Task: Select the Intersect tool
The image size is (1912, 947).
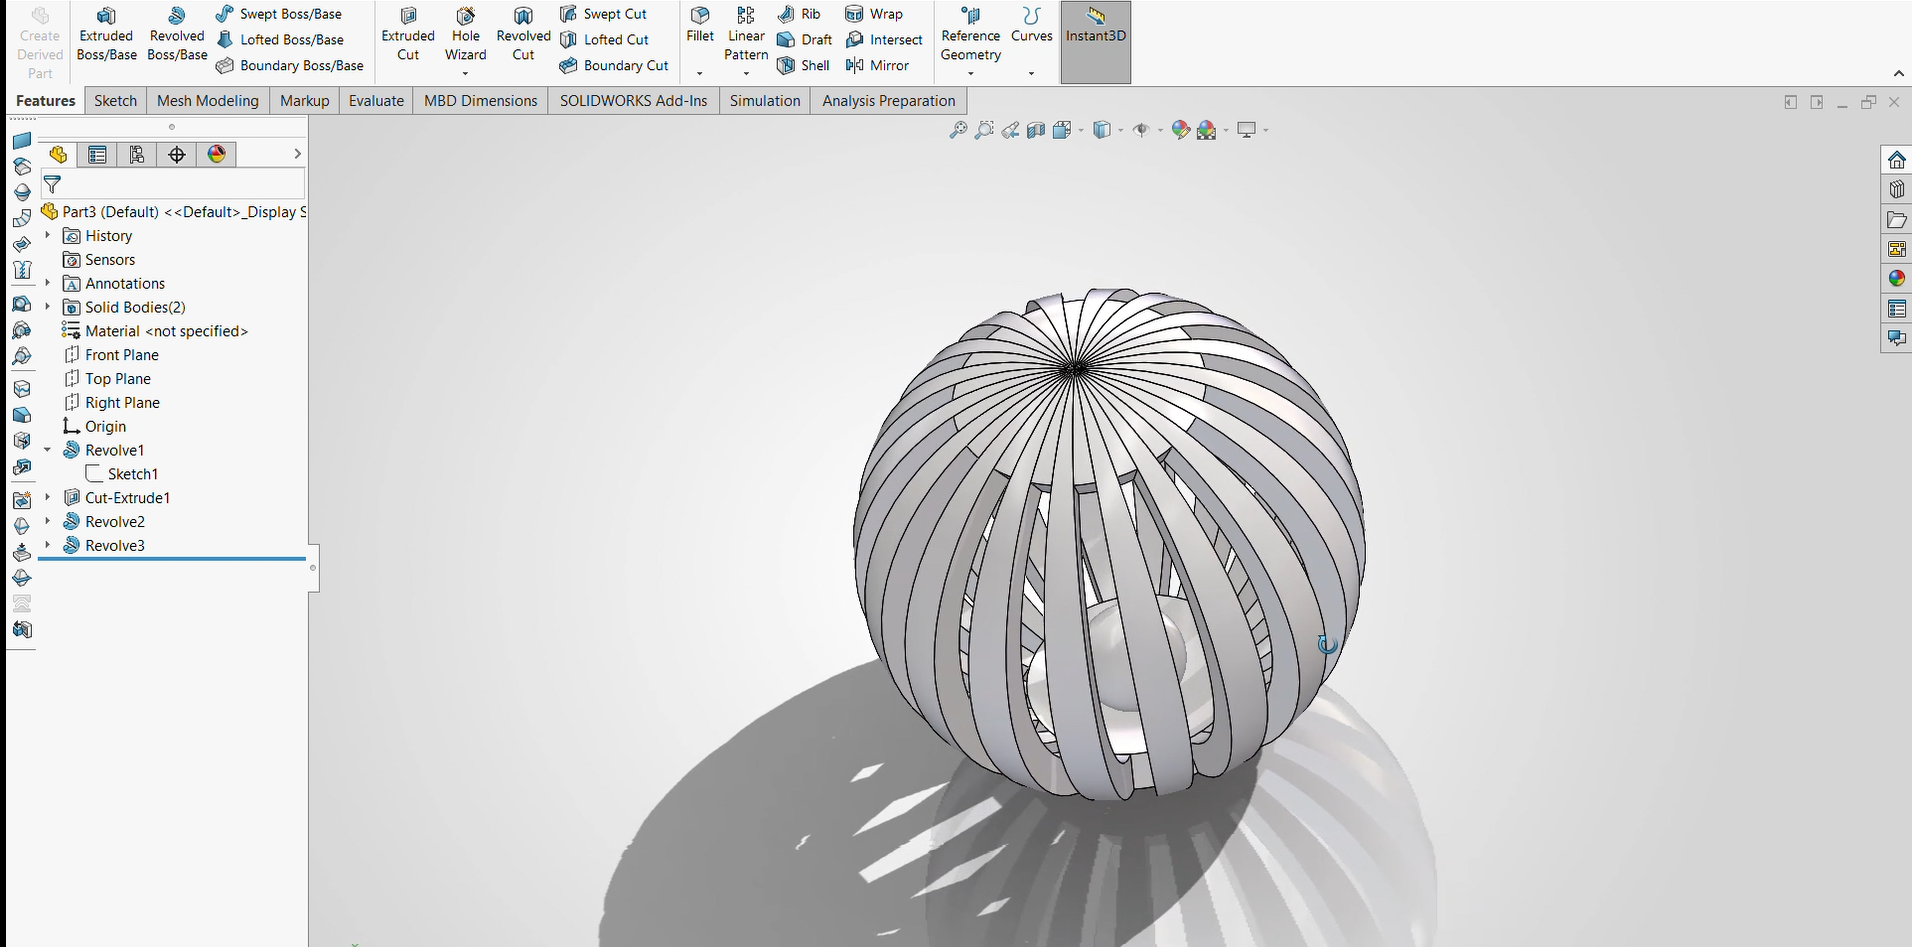Action: (884, 40)
